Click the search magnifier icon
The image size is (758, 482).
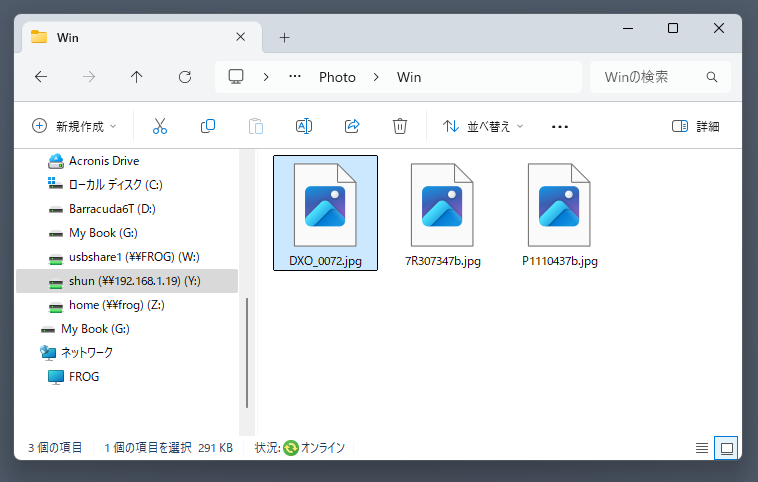click(712, 77)
